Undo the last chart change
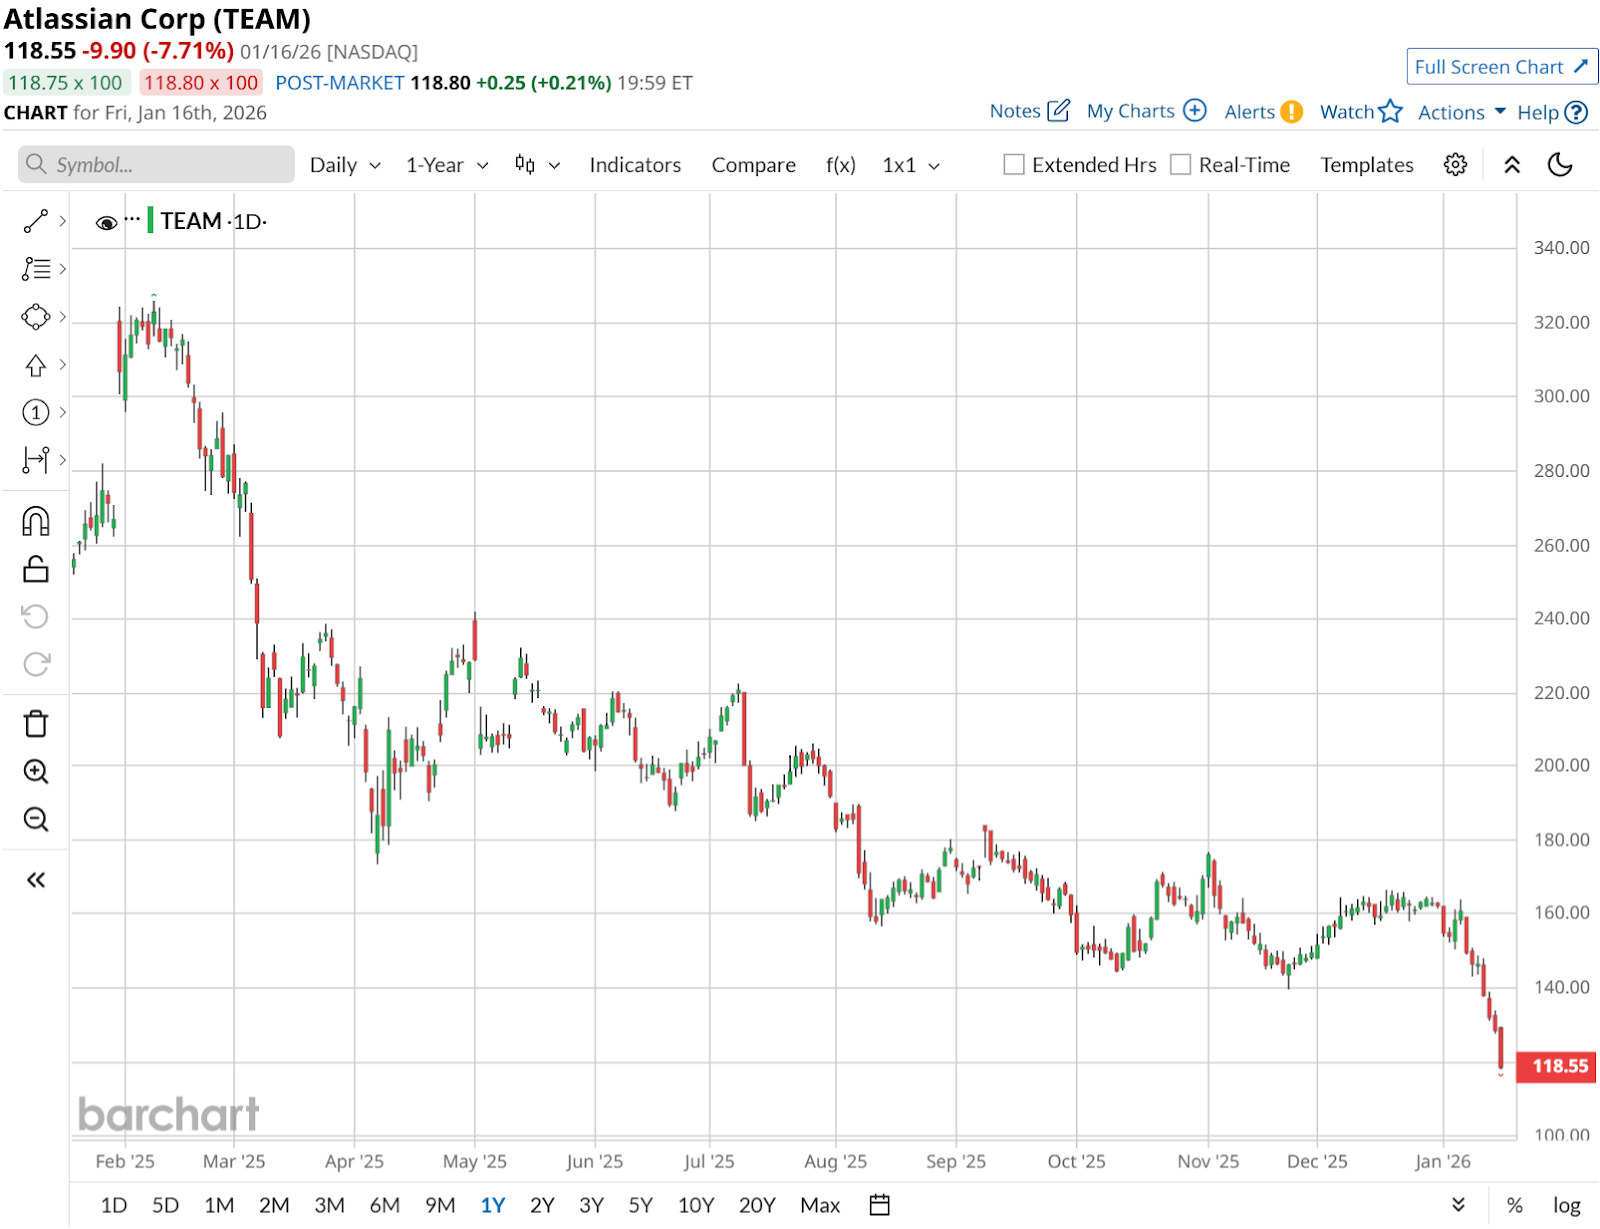The width and height of the screenshot is (1600, 1229). [36, 616]
